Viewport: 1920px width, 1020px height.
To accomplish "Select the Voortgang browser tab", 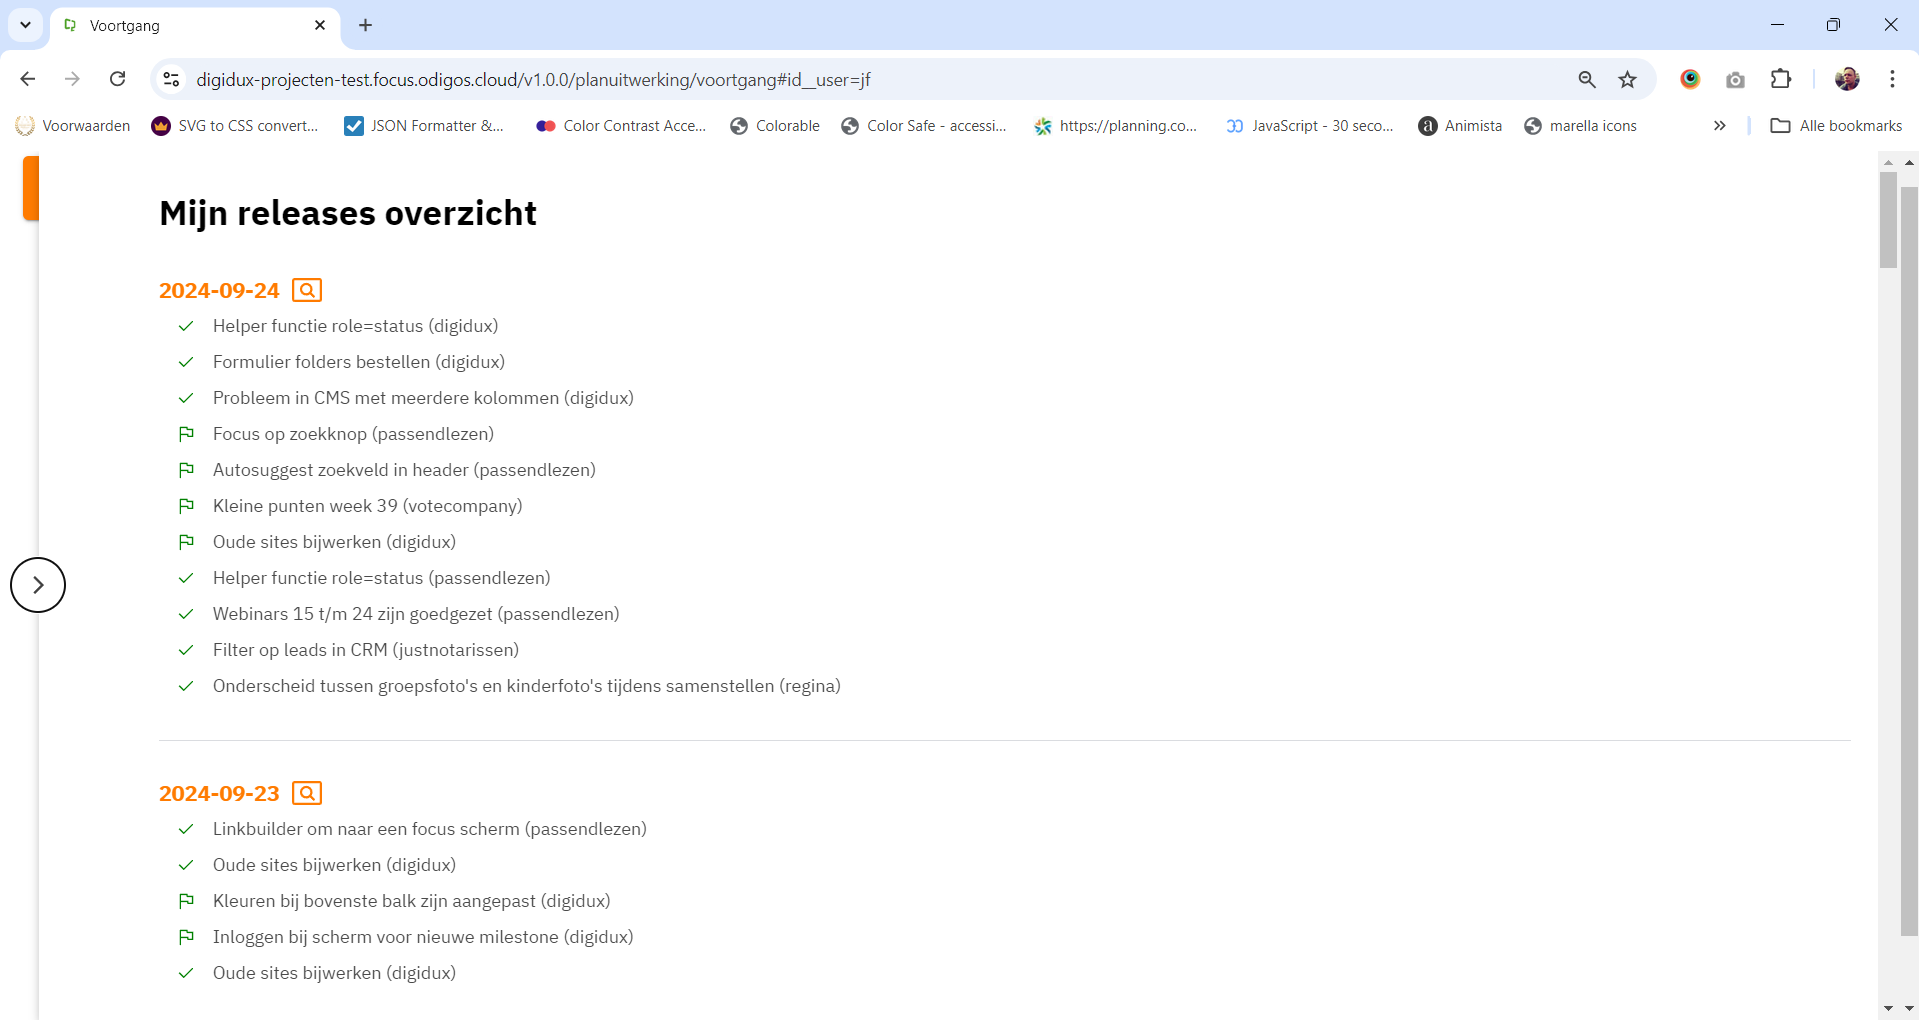I will pyautogui.click(x=195, y=26).
